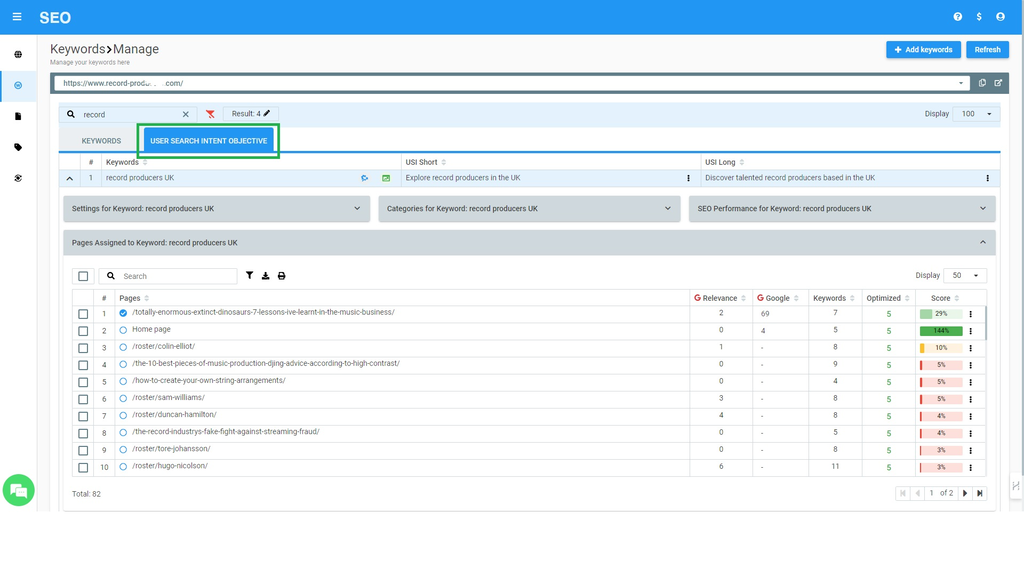Sort by Relevance column
The width and height of the screenshot is (1024, 576).
(x=720, y=298)
